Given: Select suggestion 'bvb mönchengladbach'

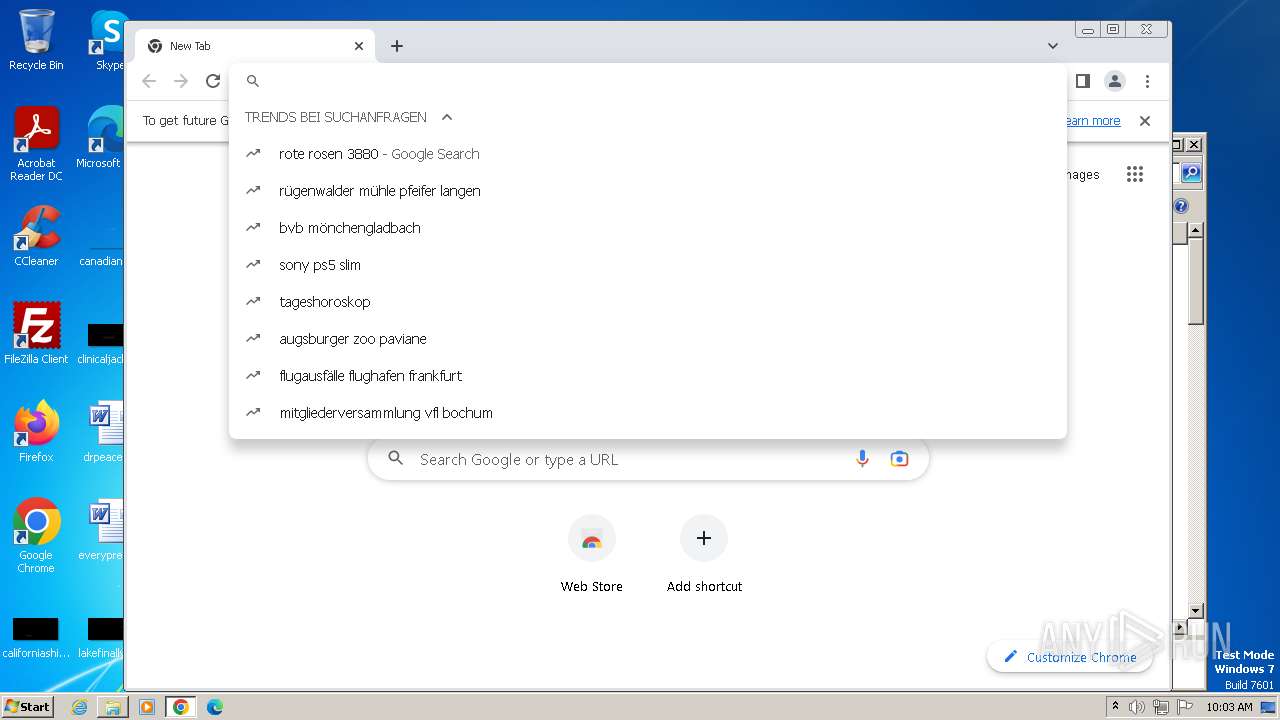Looking at the screenshot, I should point(648,228).
